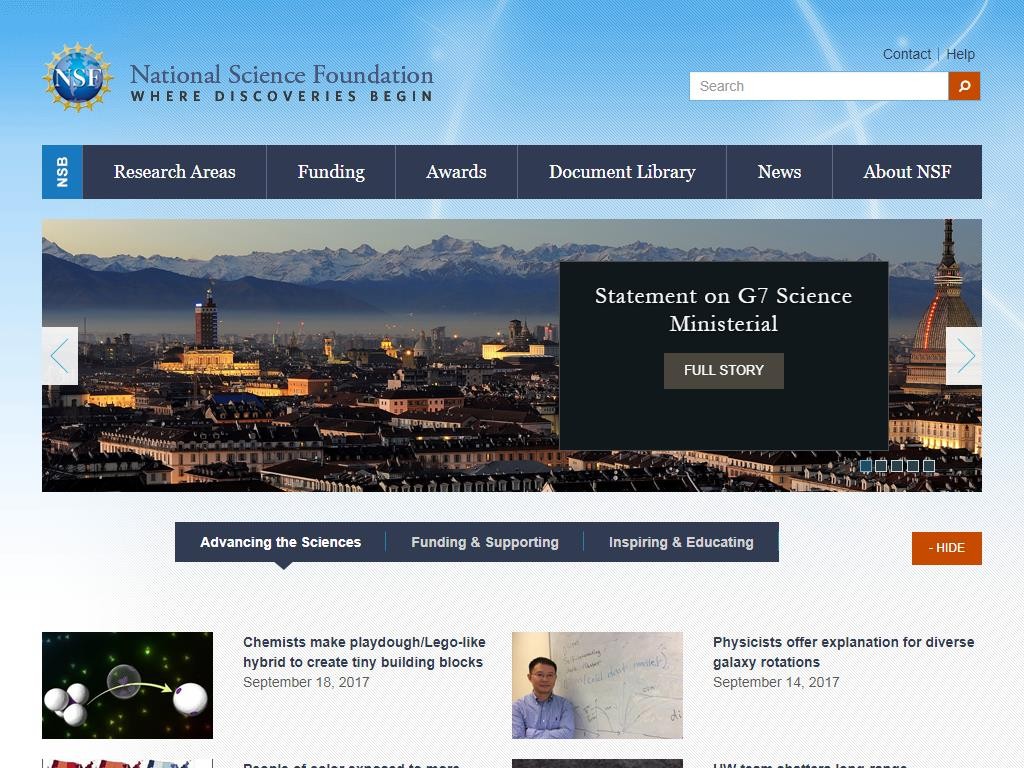1024x768 pixels.
Task: Switch to Inspiring & Educating tab
Action: coord(681,542)
